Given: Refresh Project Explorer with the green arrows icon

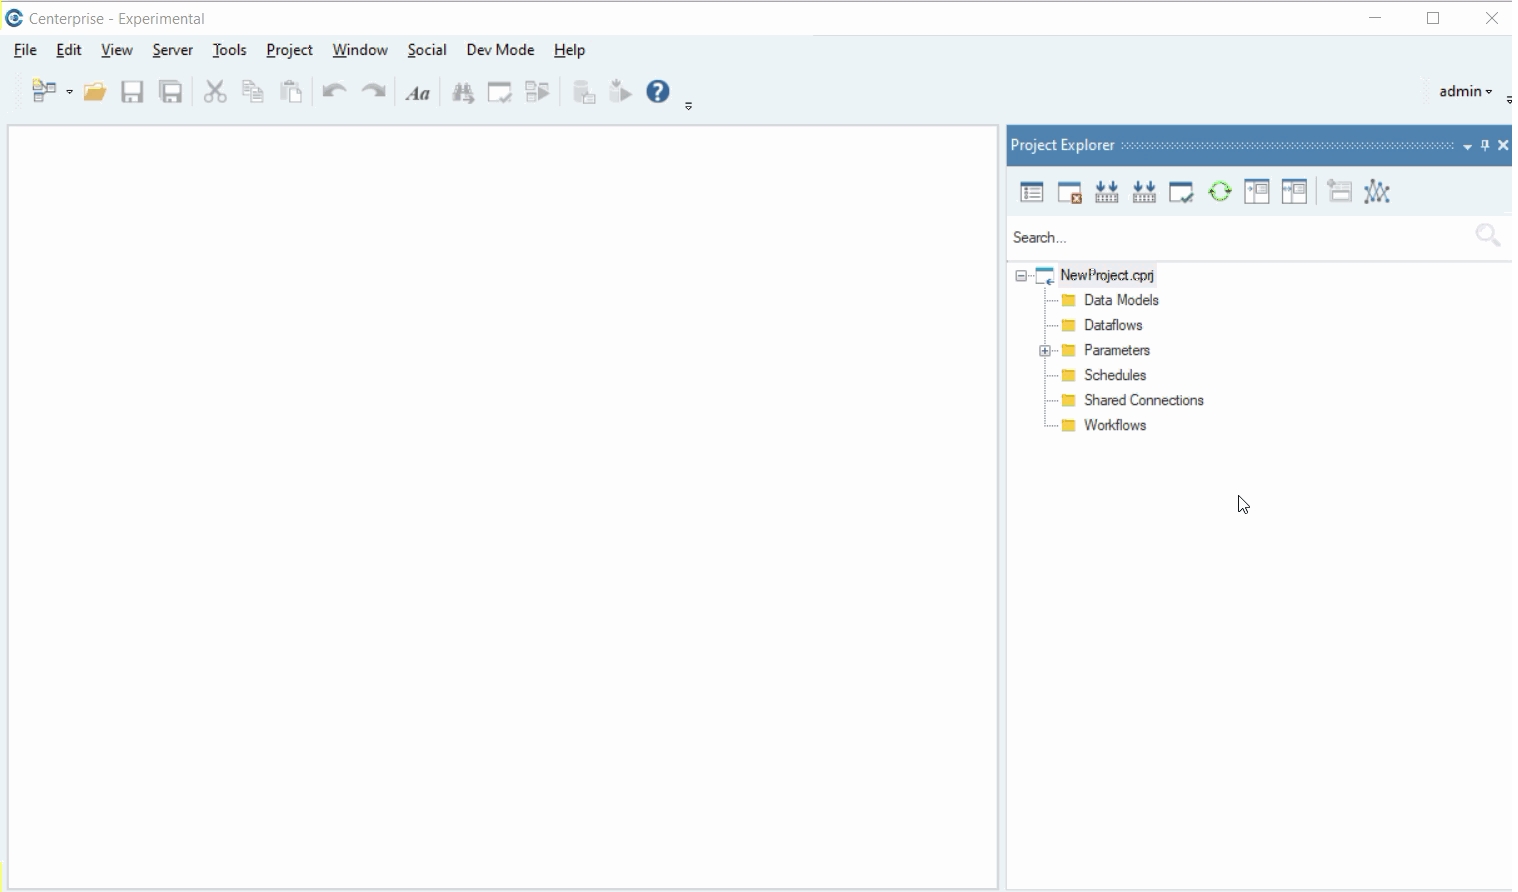Looking at the screenshot, I should 1221,193.
